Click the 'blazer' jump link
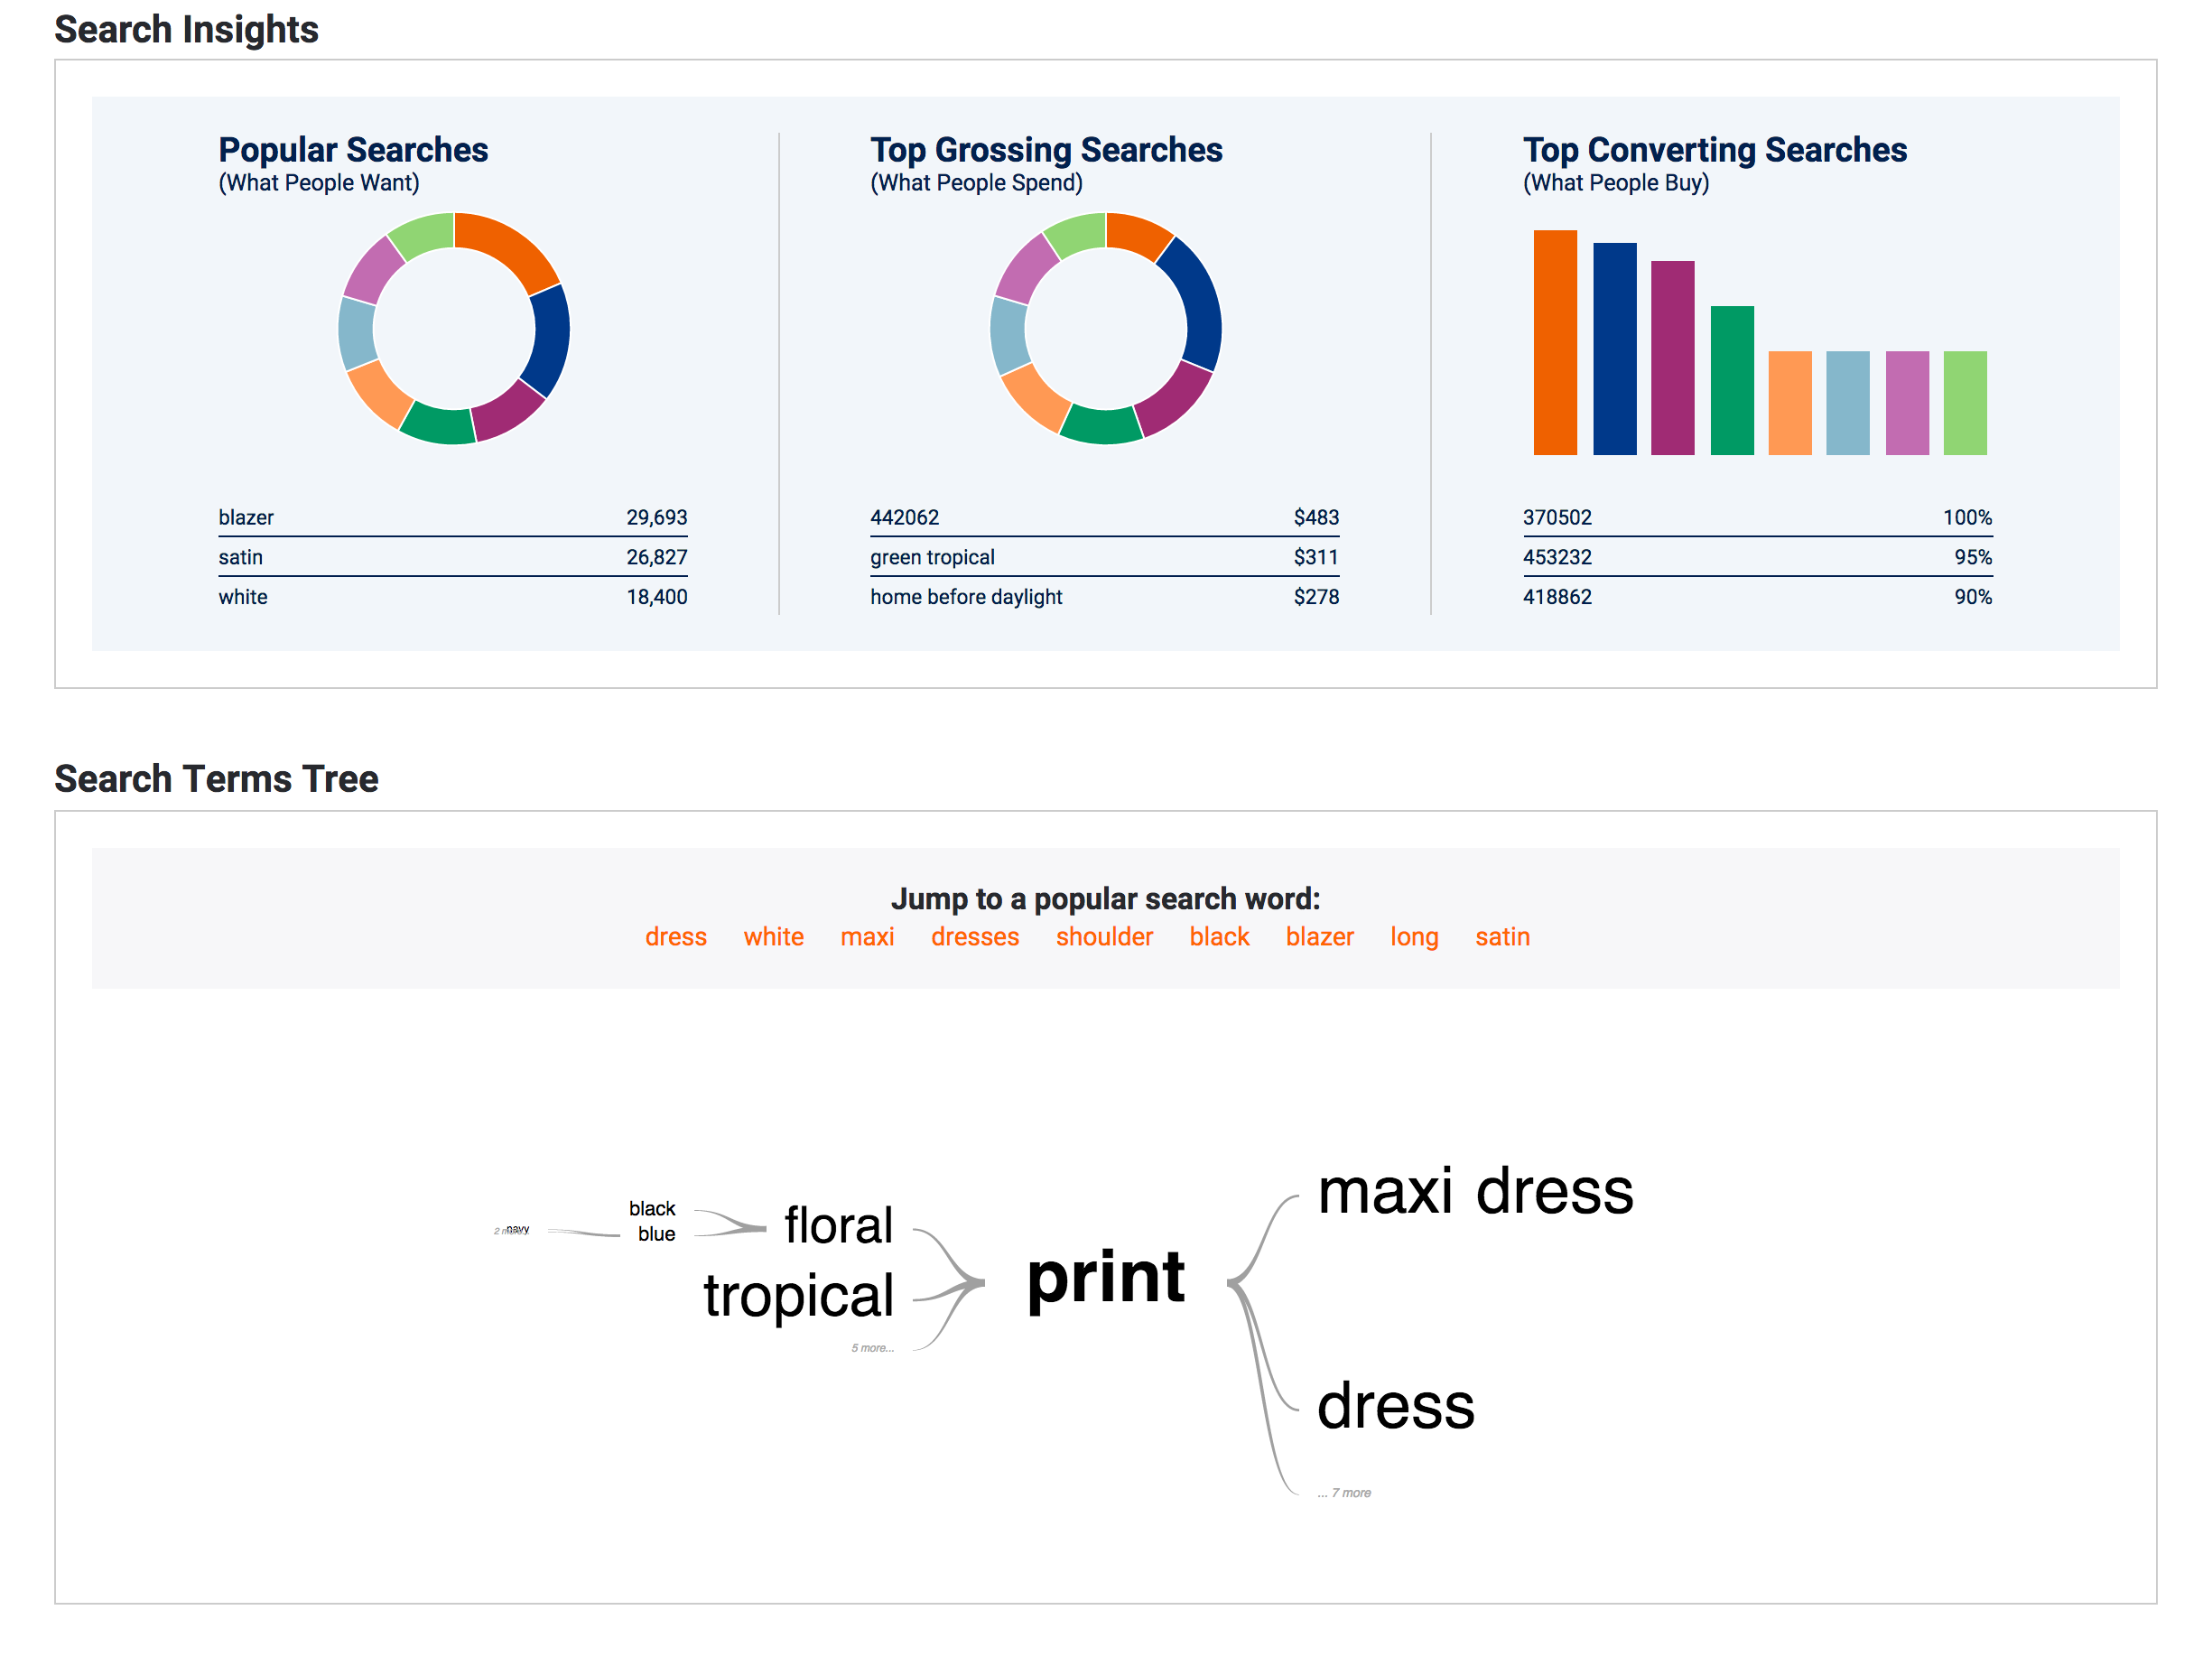 pos(1319,937)
